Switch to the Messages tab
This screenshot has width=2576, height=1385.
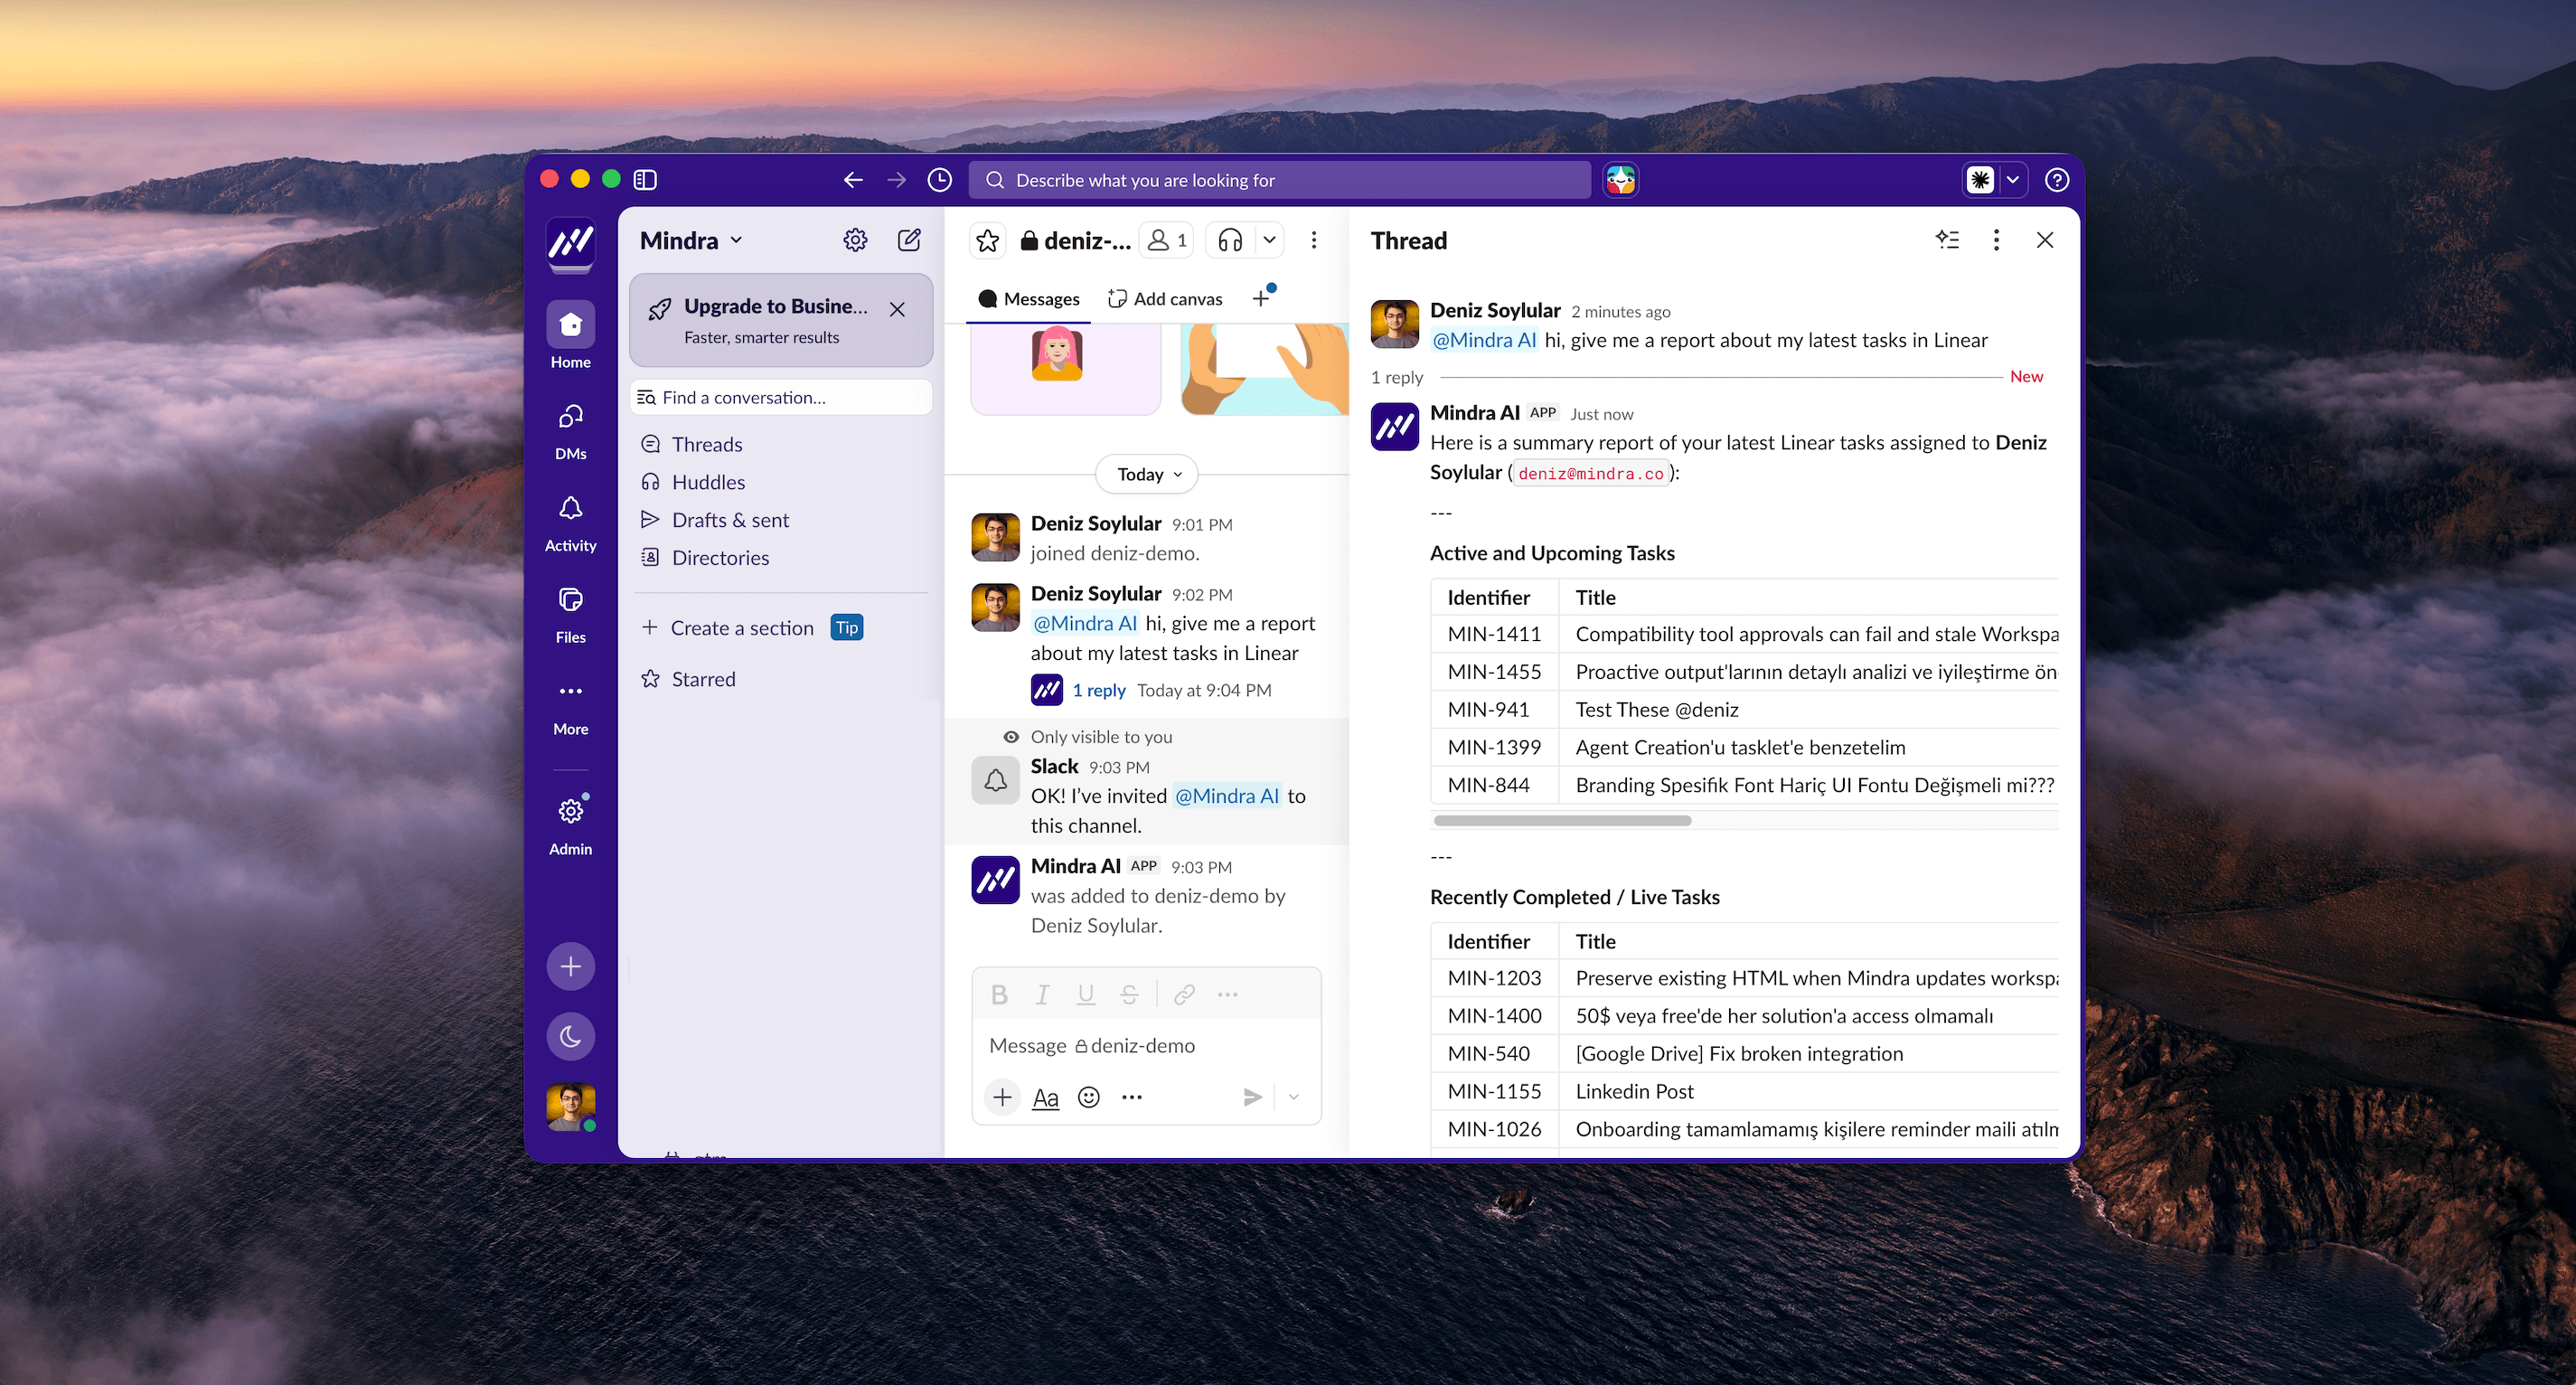click(x=1028, y=299)
